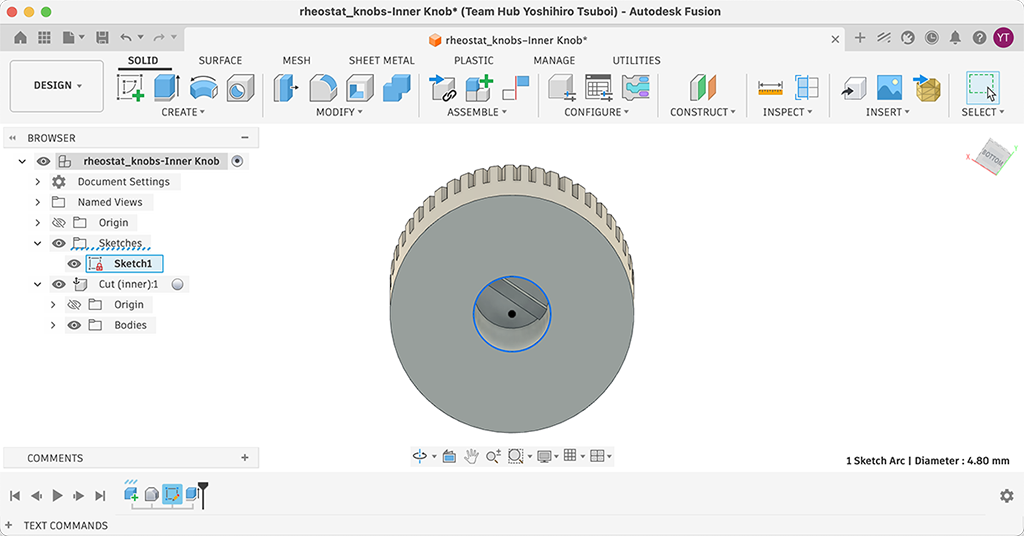Open the MODIFY dropdown menu

[x=339, y=112]
